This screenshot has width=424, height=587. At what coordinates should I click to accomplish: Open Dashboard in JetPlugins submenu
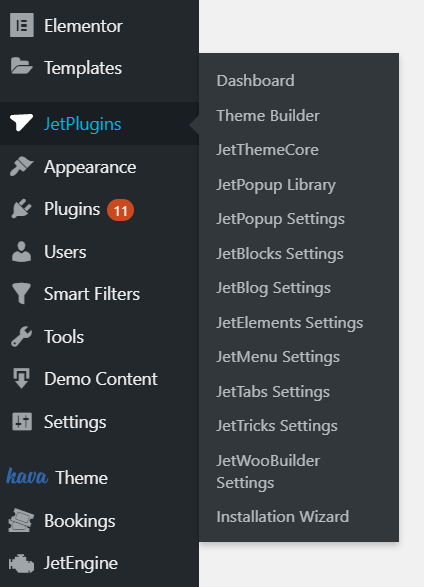click(255, 80)
